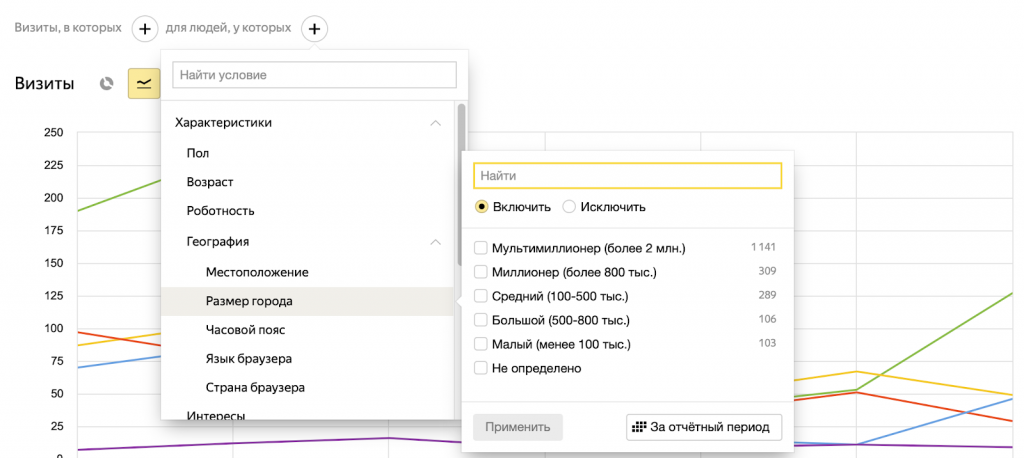
Task: Focus the Найти условие search field
Action: click(314, 75)
